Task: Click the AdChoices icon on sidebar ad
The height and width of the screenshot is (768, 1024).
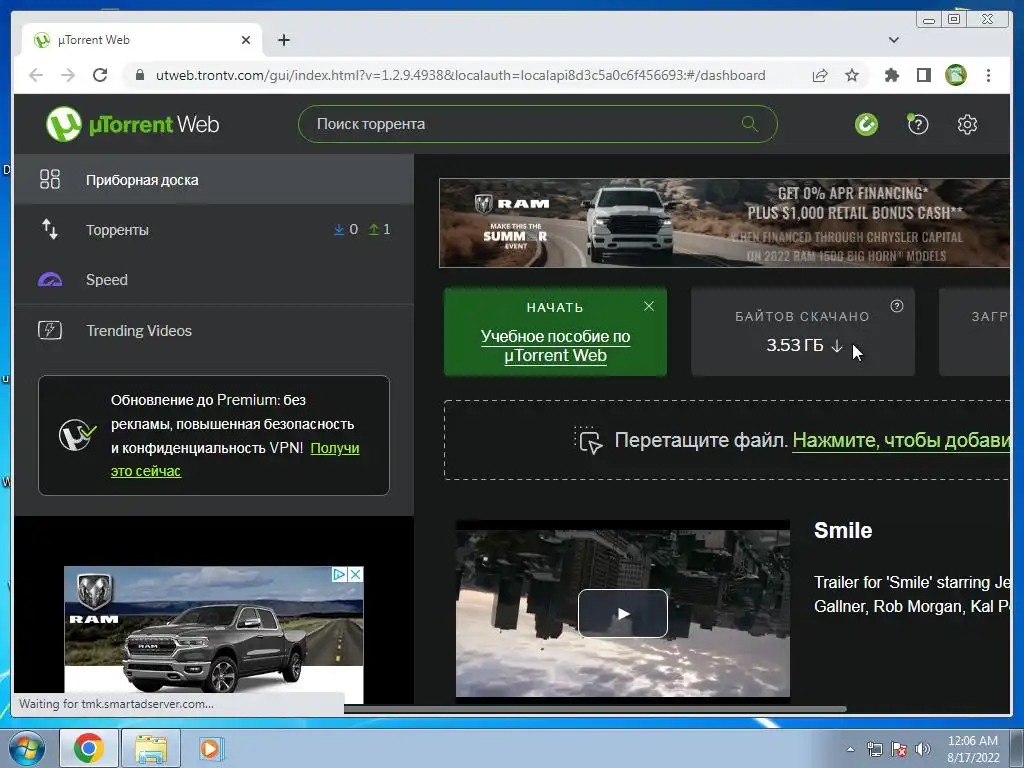Action: [x=340, y=574]
